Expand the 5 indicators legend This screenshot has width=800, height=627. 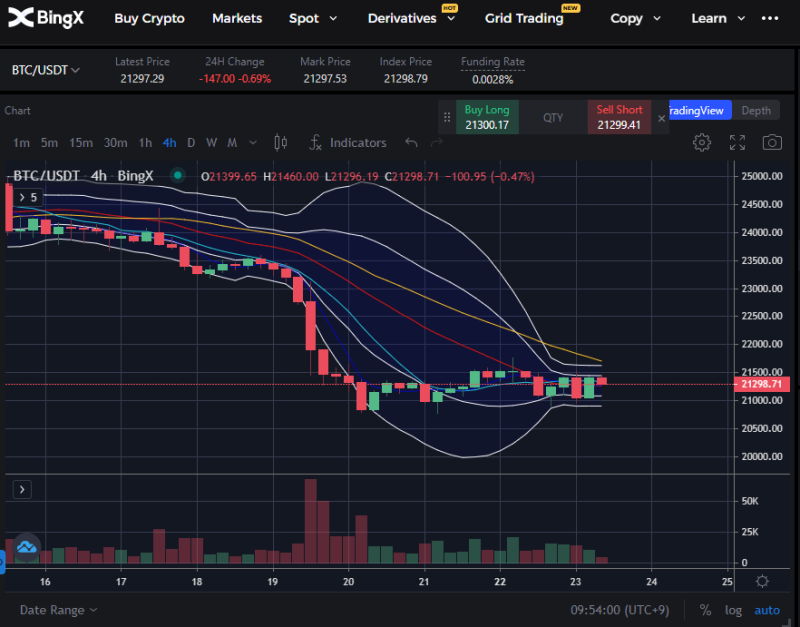tap(28, 197)
